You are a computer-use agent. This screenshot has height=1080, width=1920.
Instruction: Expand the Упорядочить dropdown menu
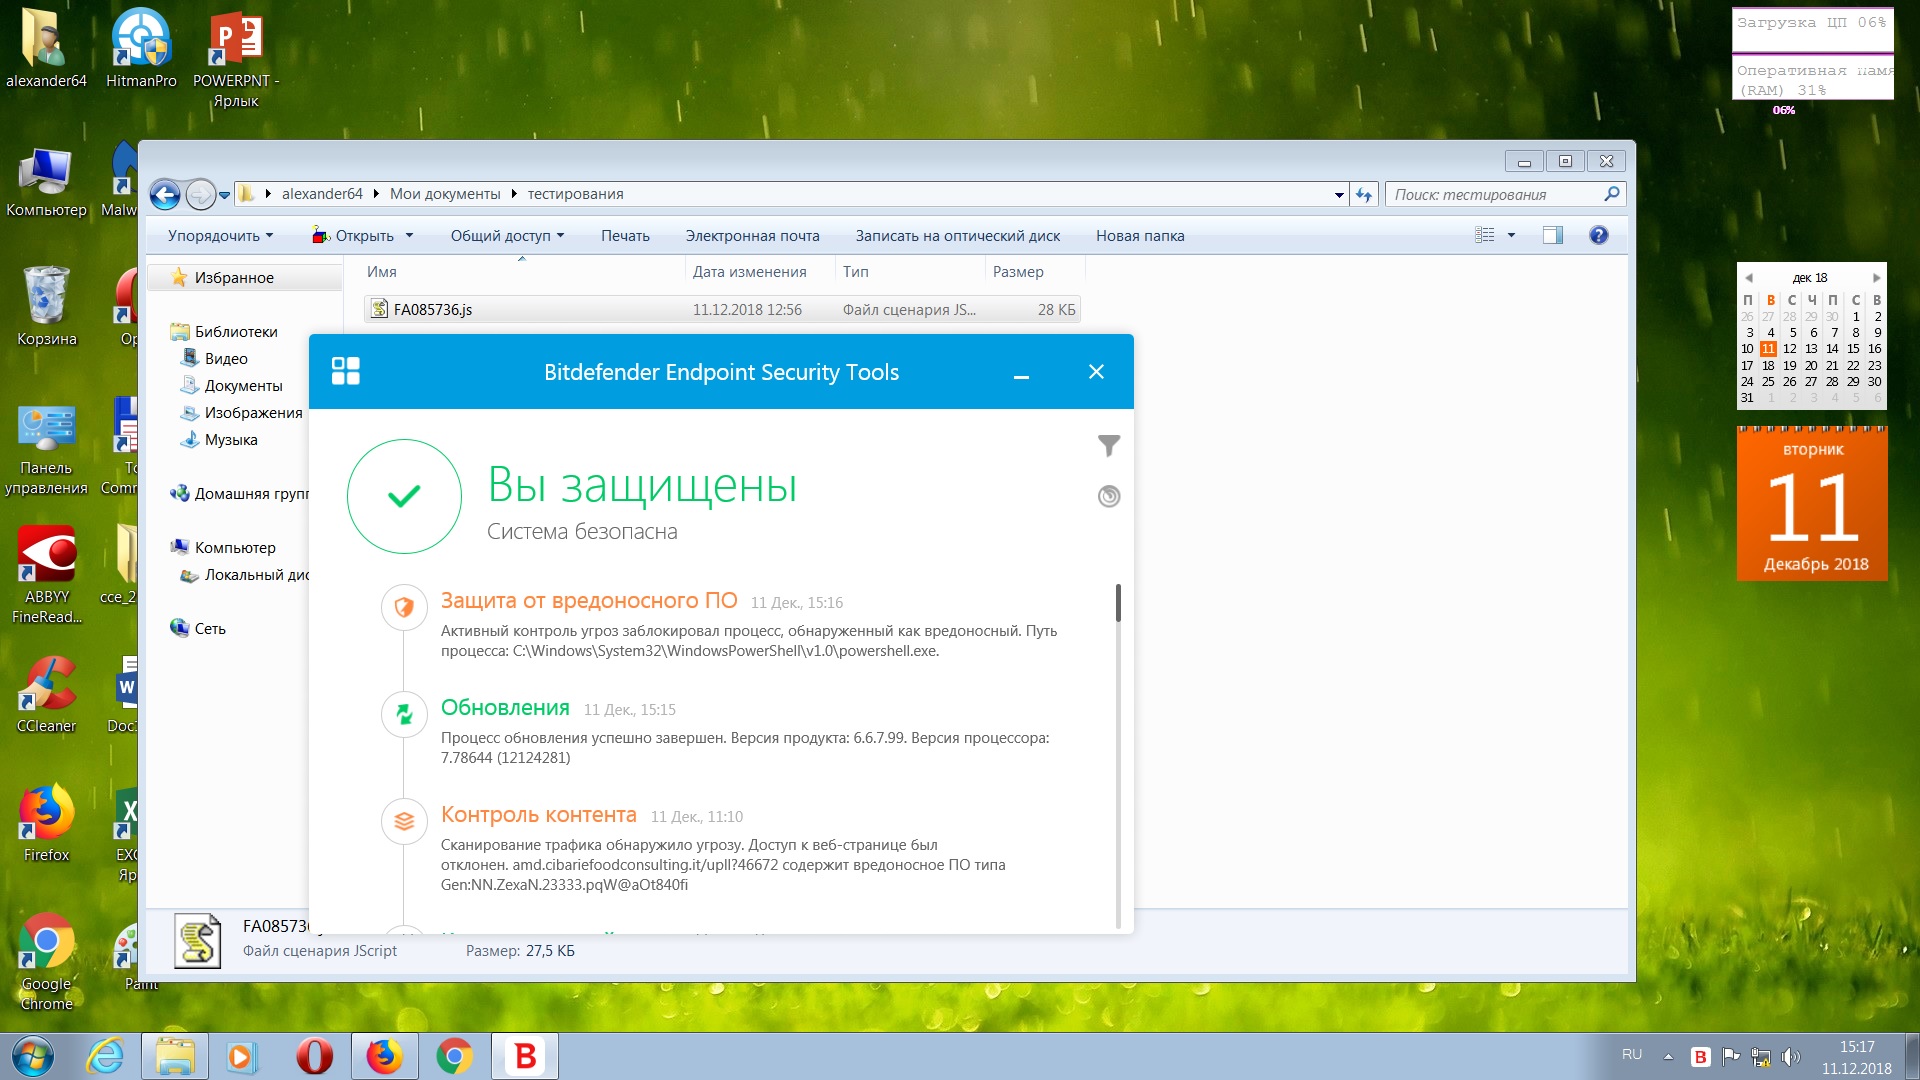pyautogui.click(x=220, y=236)
